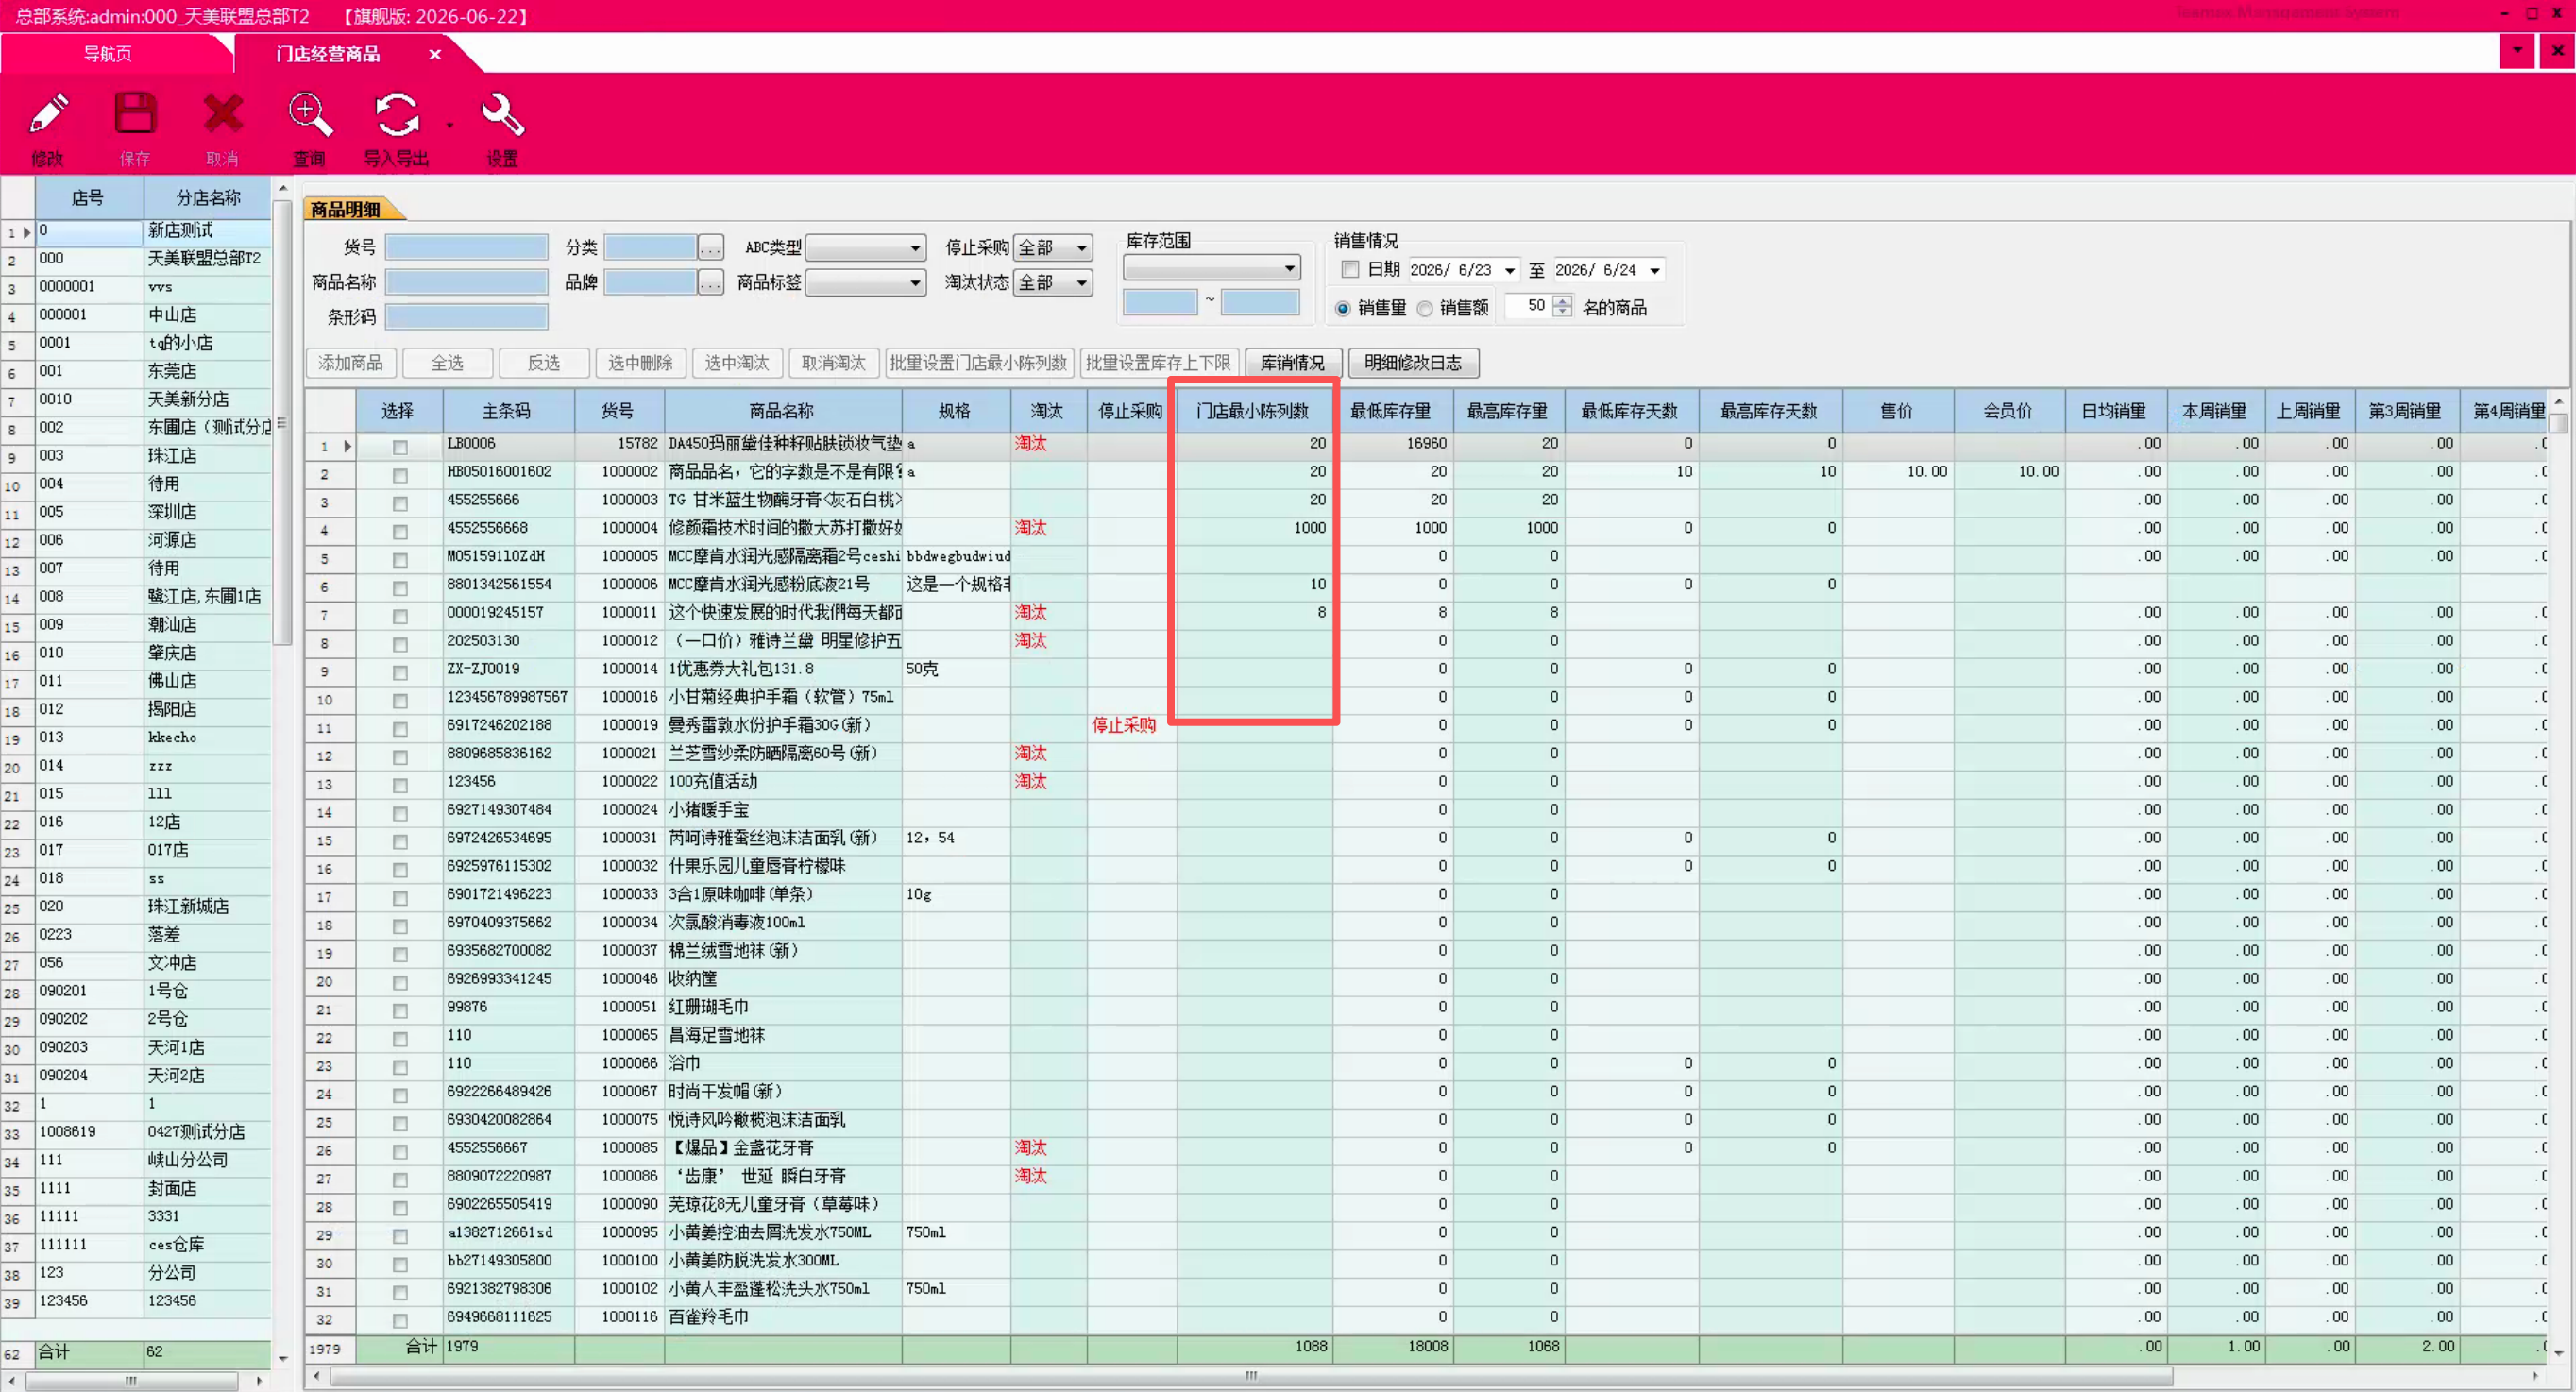This screenshot has height=1392, width=2576.
Task: Select the 门店经营商品 tab
Action: 328,54
